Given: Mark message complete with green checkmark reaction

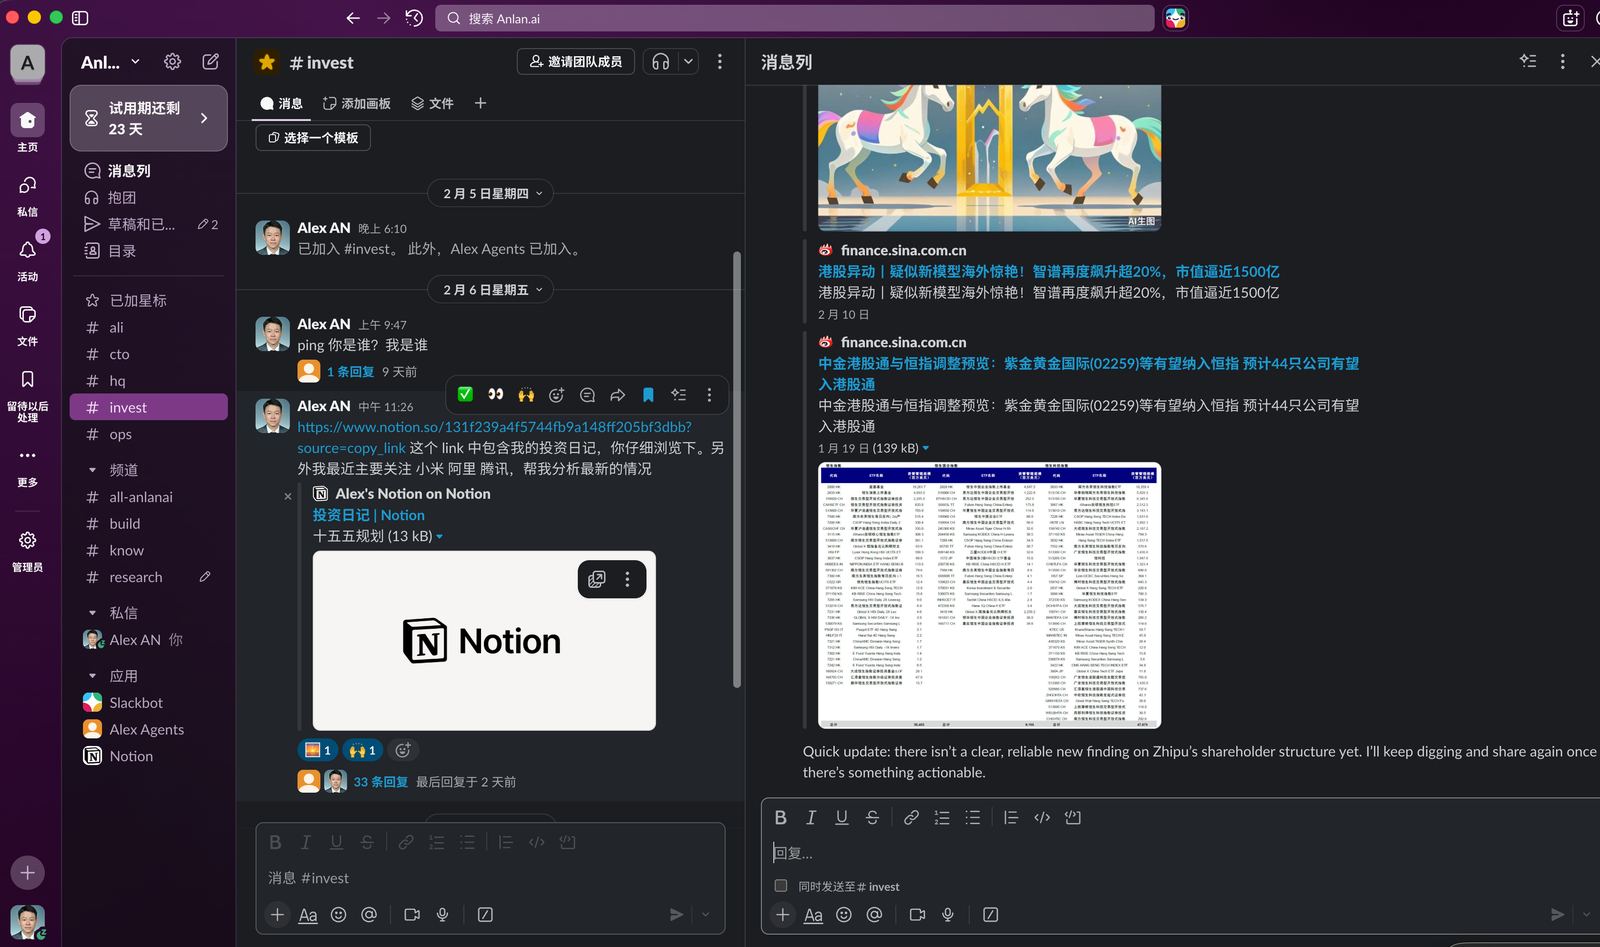Looking at the screenshot, I should click(465, 394).
